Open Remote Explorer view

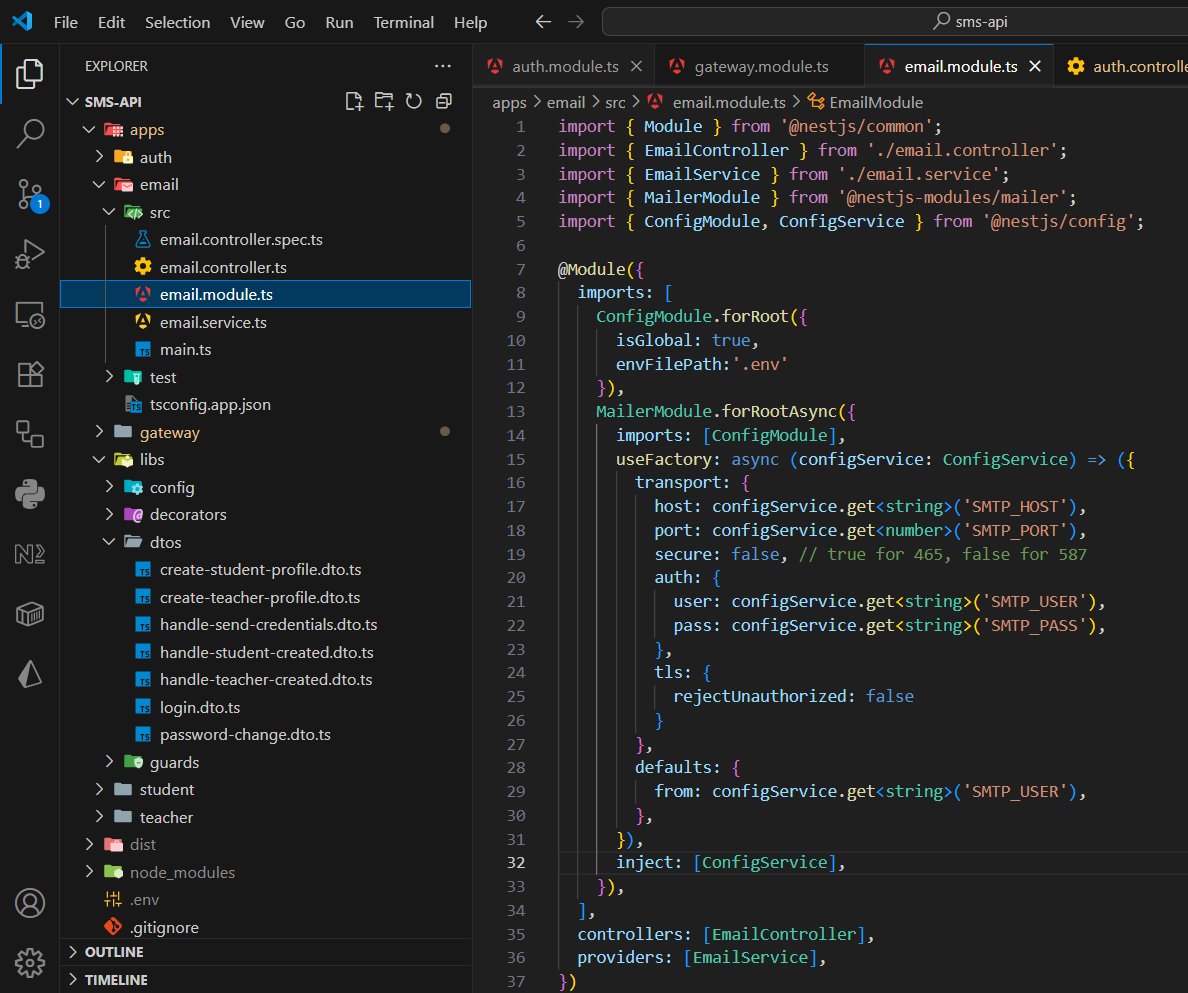coord(30,314)
